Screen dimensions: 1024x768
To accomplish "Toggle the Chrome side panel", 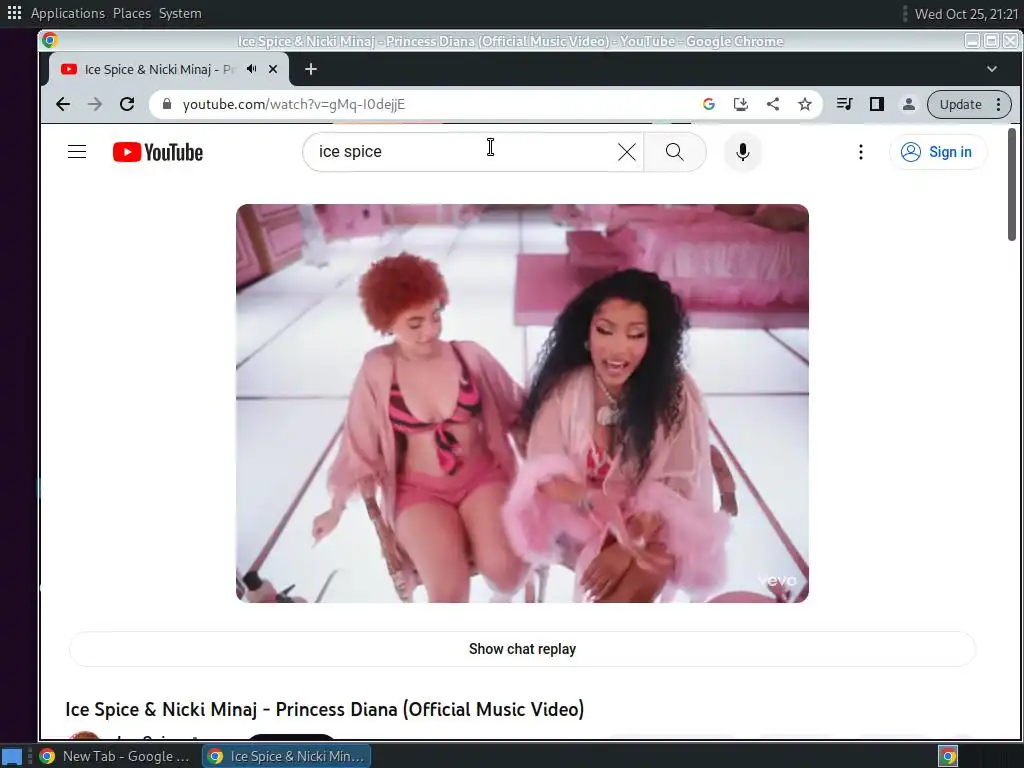I will pos(876,104).
